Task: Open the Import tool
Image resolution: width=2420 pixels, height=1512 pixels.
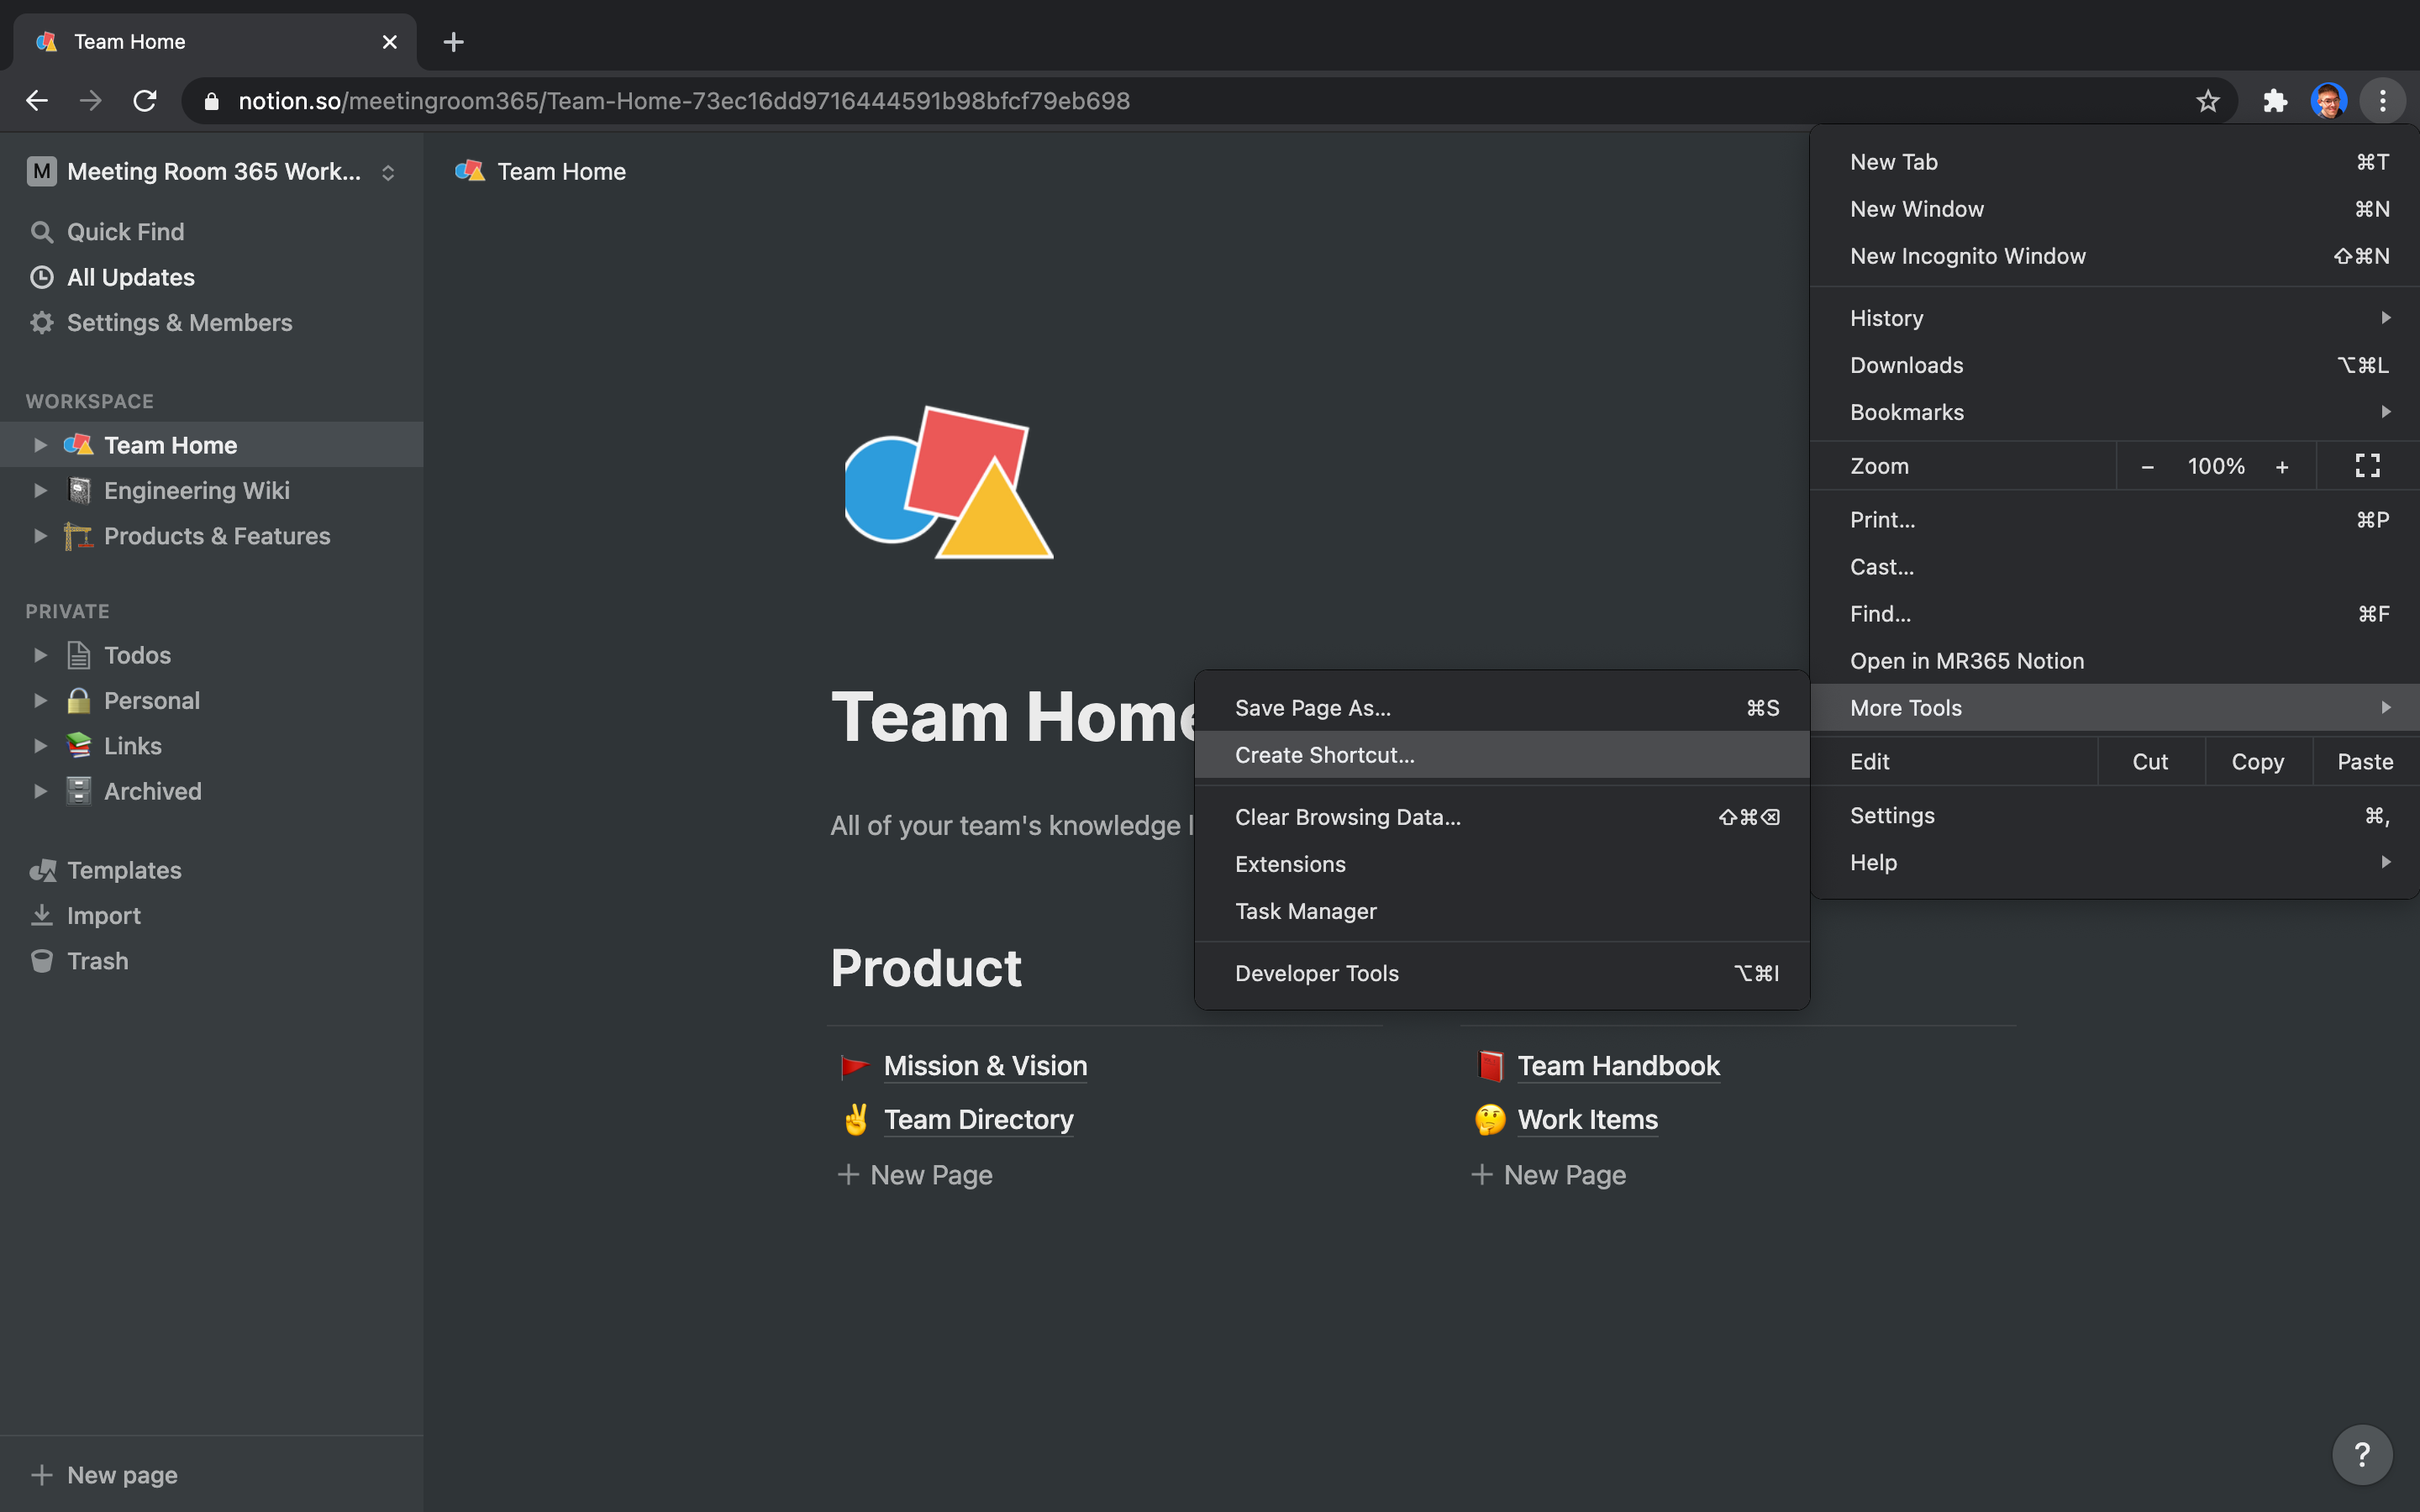Action: 103,915
